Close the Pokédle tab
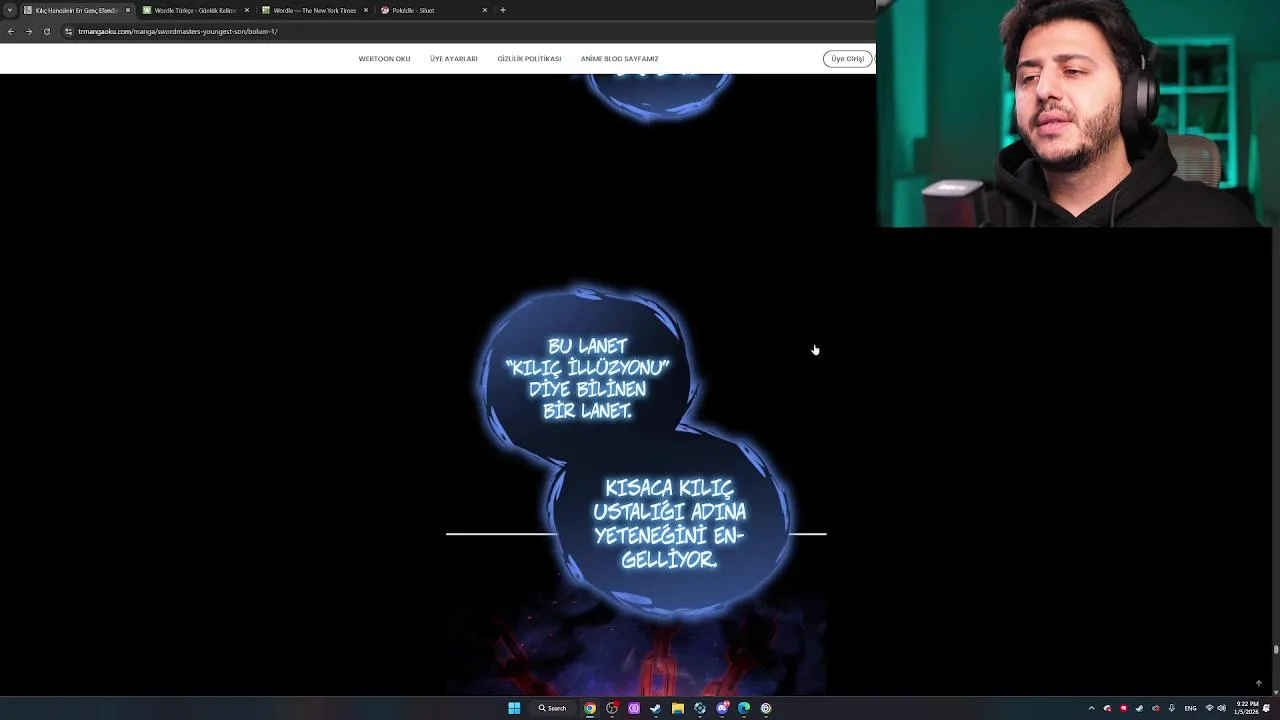Viewport: 1280px width, 720px height. (485, 10)
